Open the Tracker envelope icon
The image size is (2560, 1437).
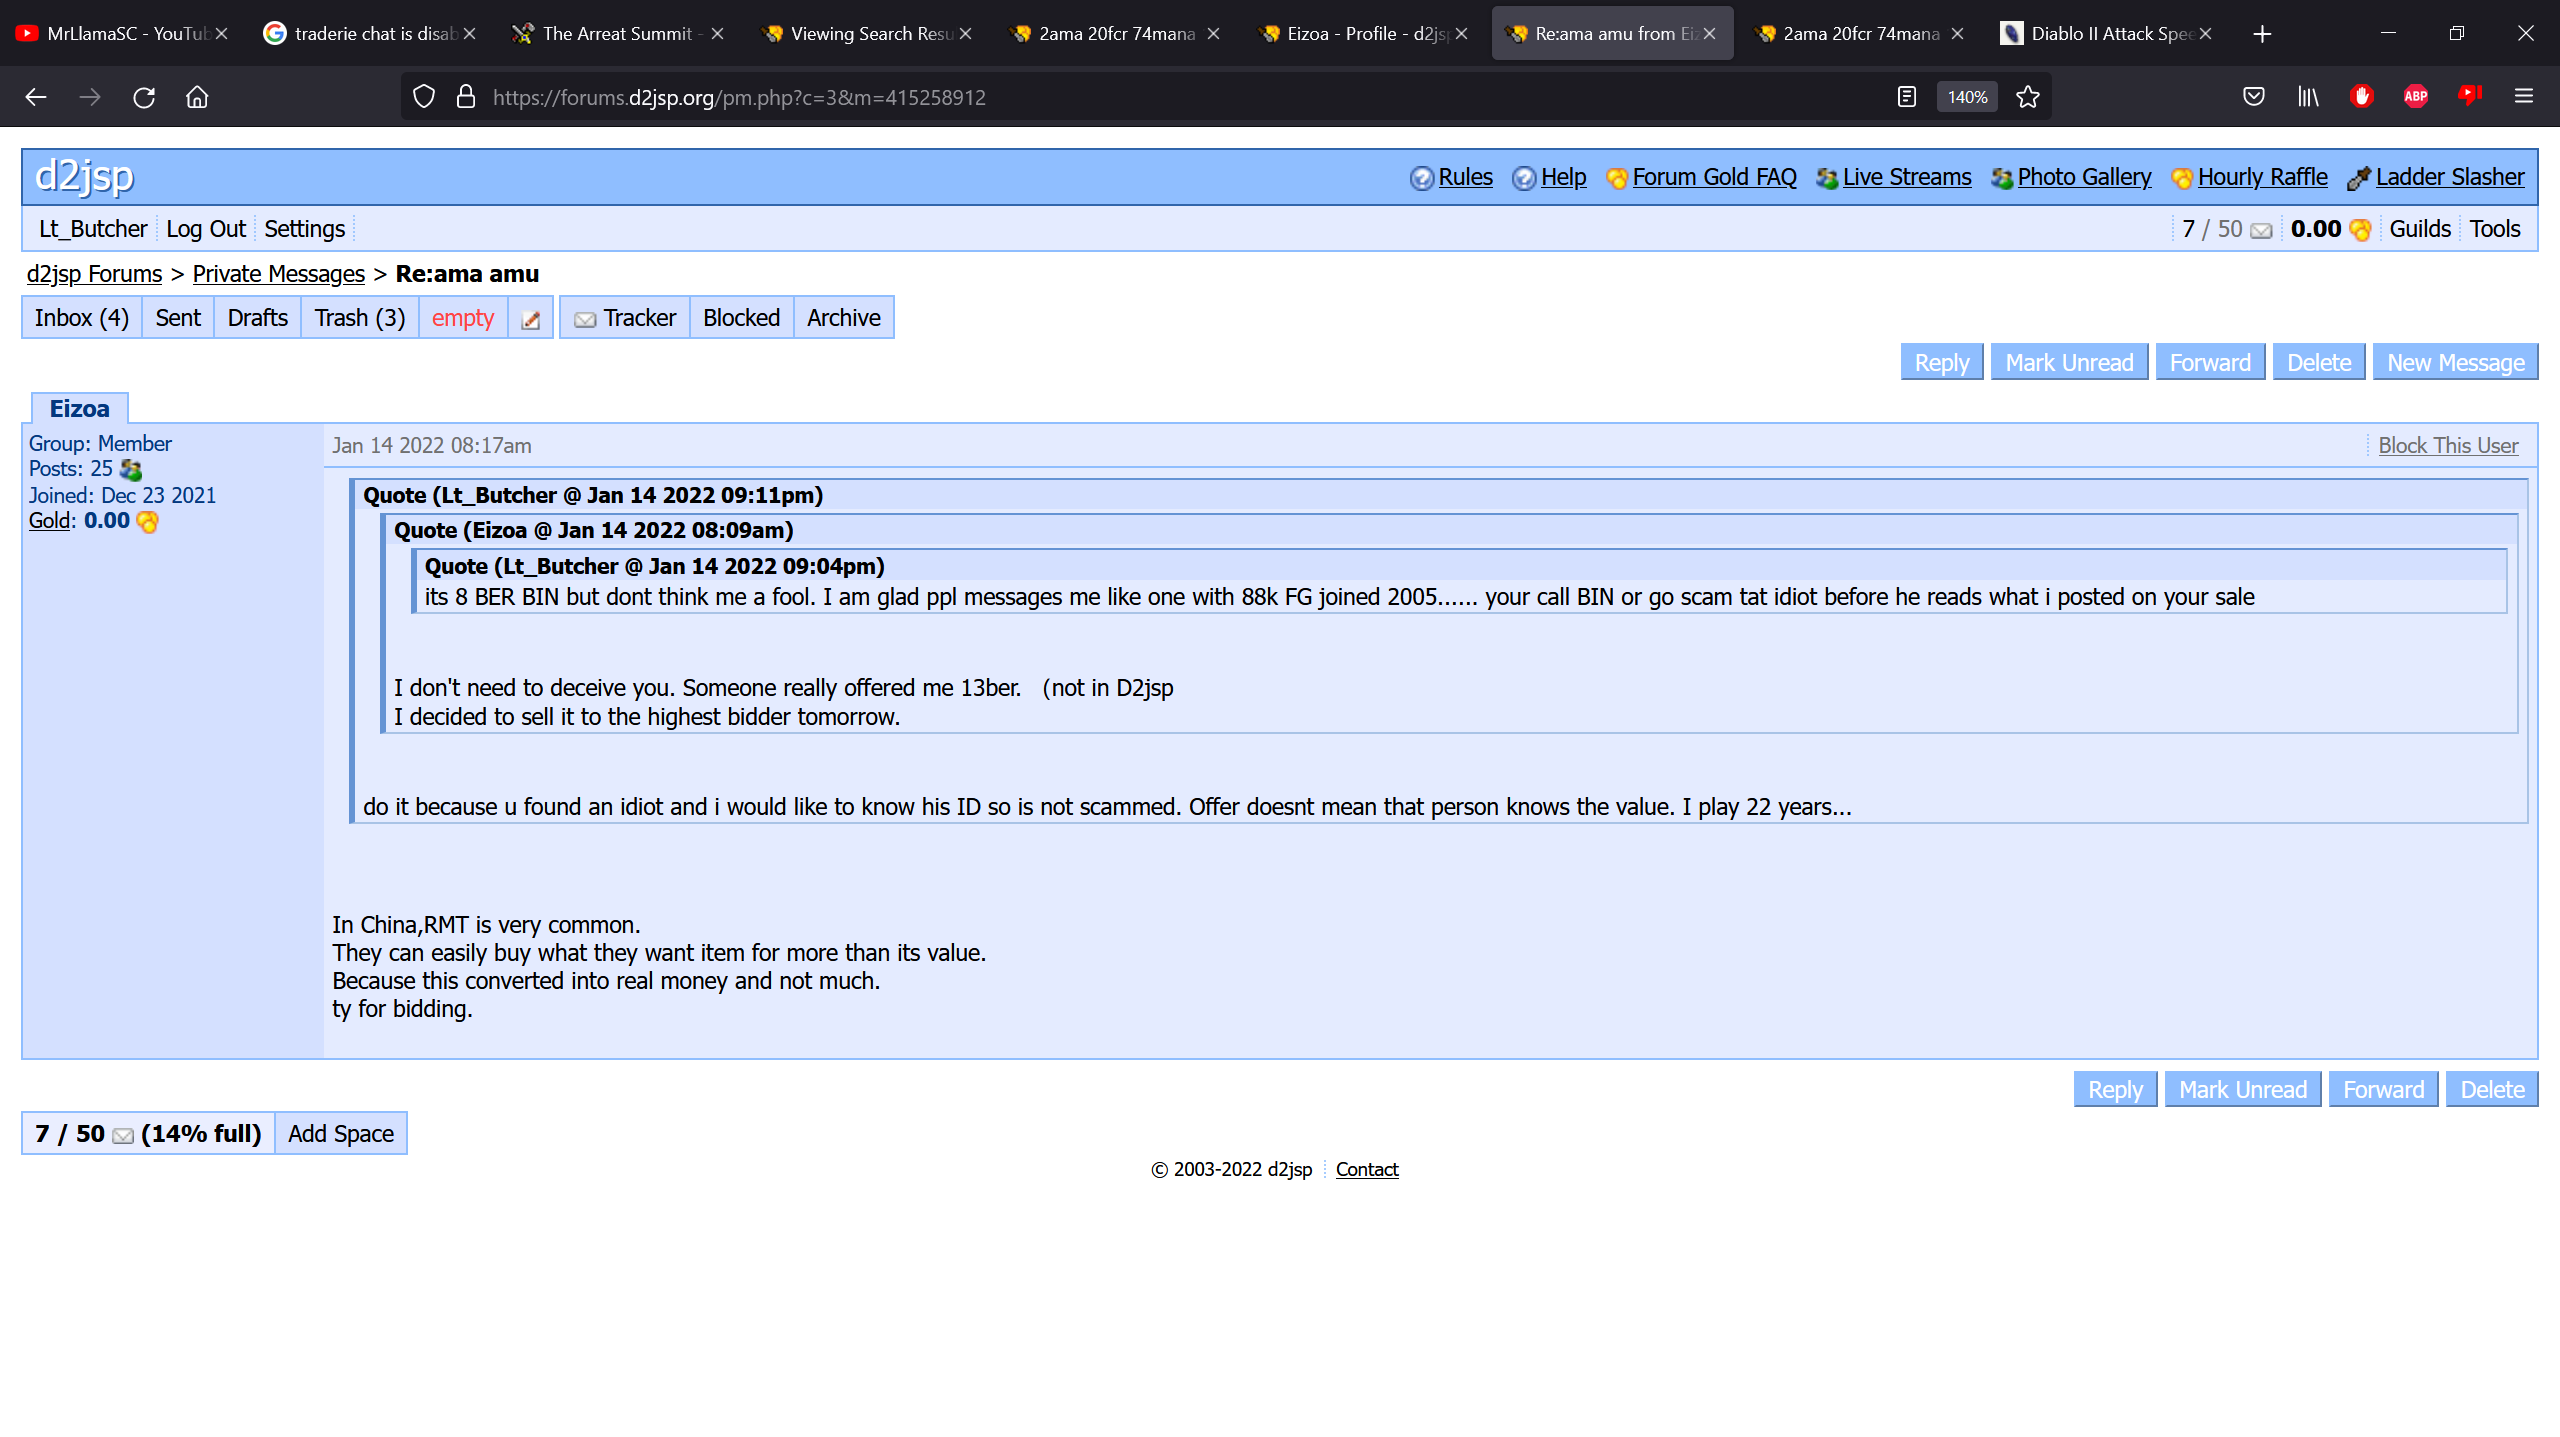(586, 318)
